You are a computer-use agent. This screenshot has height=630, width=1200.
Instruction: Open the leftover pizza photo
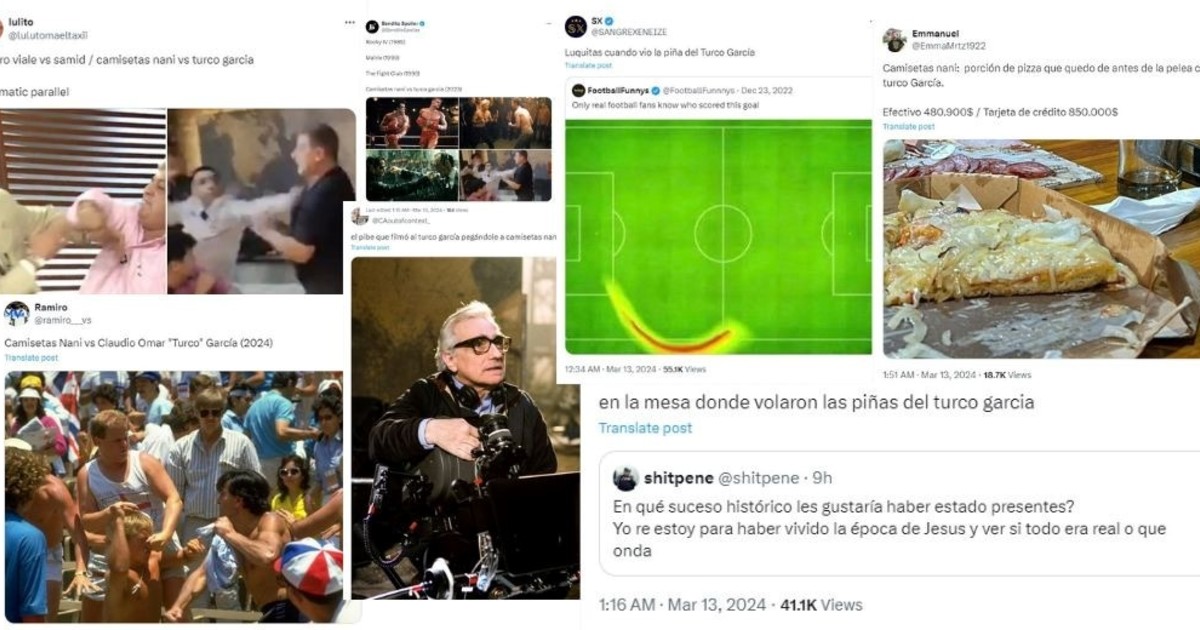tap(1041, 248)
